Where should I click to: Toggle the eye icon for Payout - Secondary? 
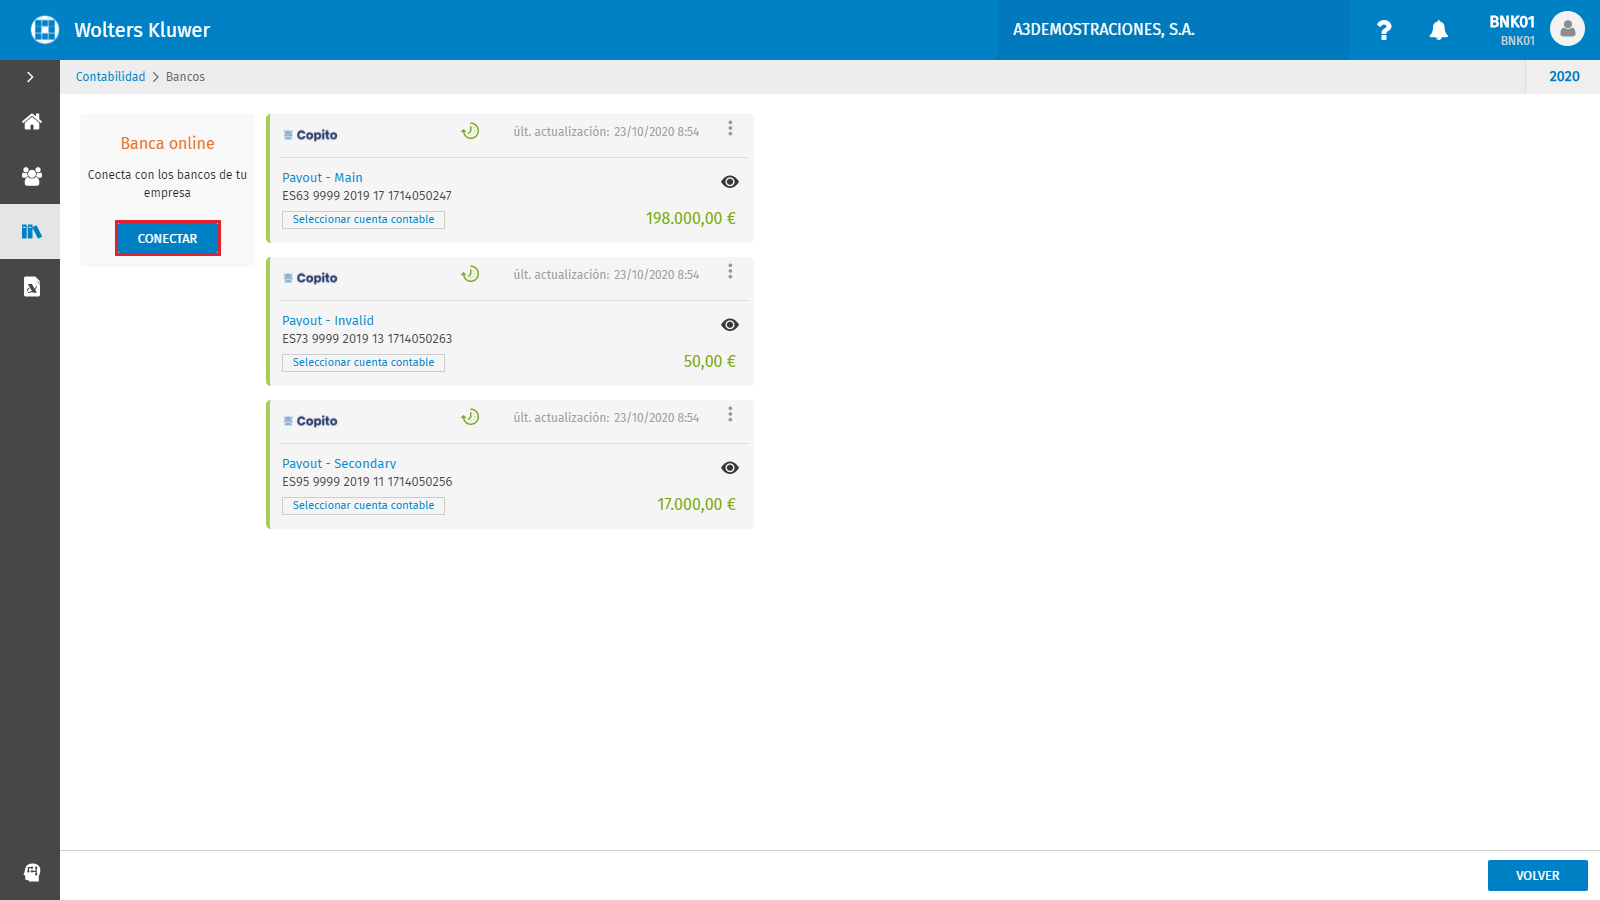730,468
